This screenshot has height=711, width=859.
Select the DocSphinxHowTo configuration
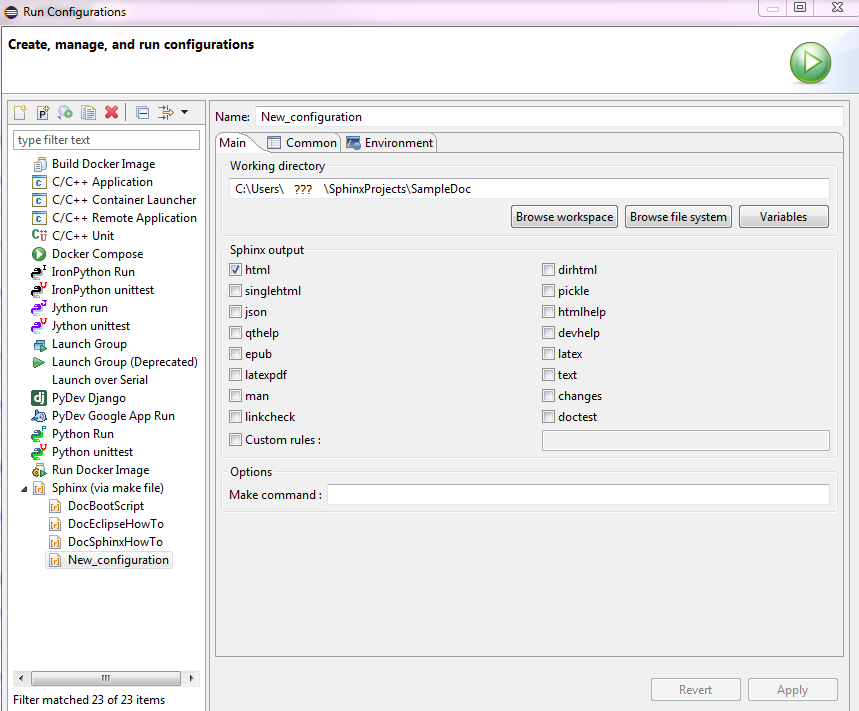click(x=115, y=542)
